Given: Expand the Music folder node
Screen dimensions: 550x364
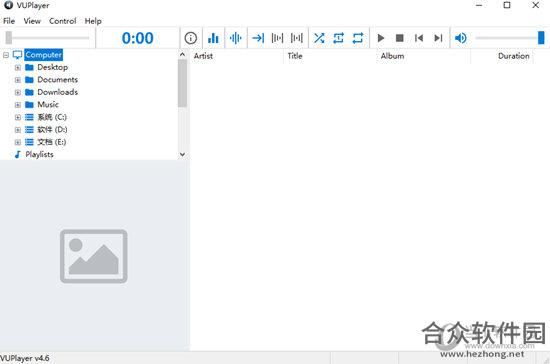Looking at the screenshot, I should pyautogui.click(x=18, y=105).
